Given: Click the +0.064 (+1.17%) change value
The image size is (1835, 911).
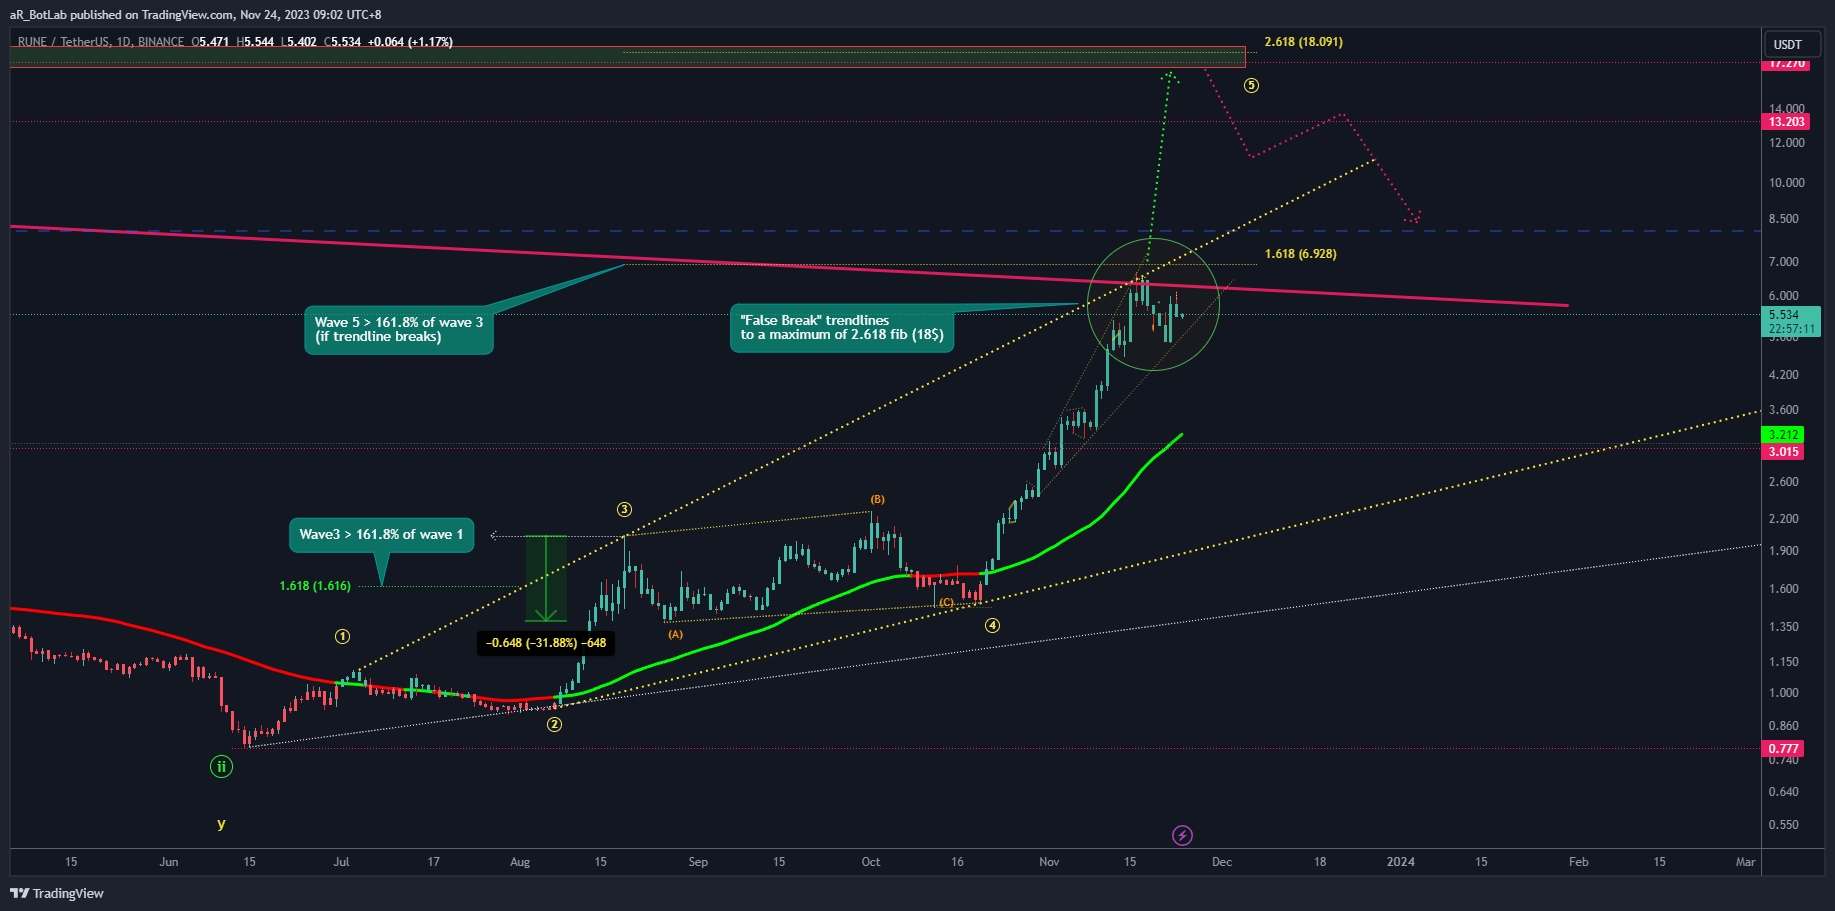Looking at the screenshot, I should click(x=410, y=42).
